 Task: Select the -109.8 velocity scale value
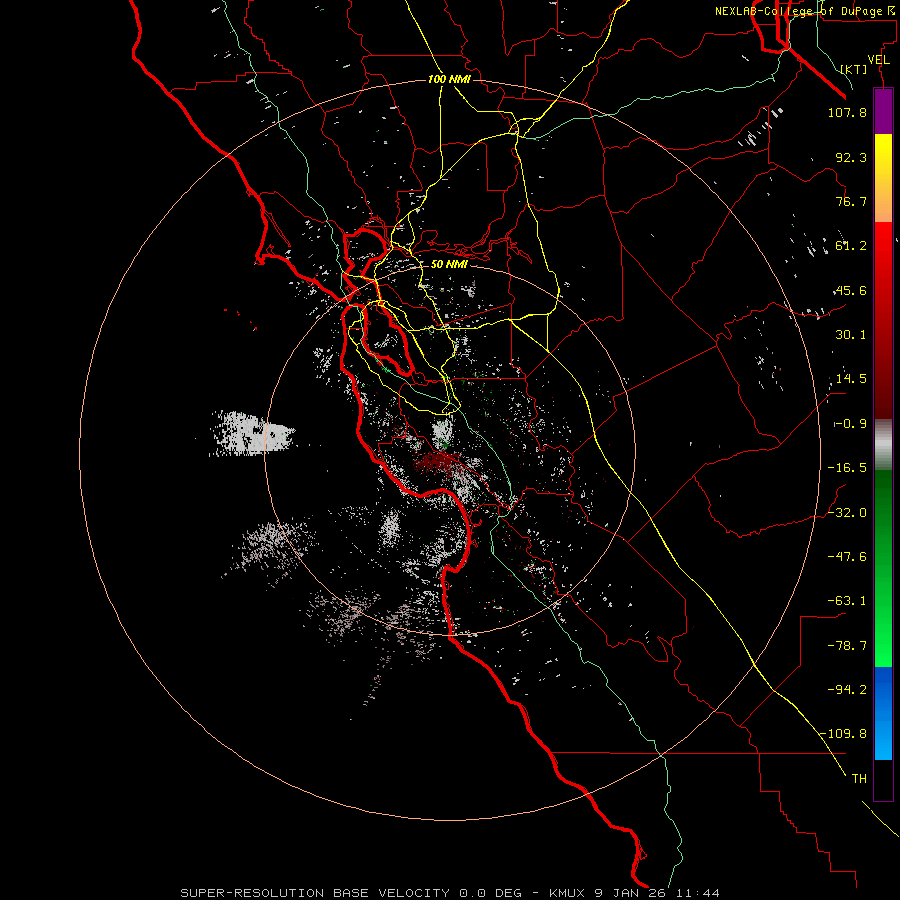click(x=843, y=734)
